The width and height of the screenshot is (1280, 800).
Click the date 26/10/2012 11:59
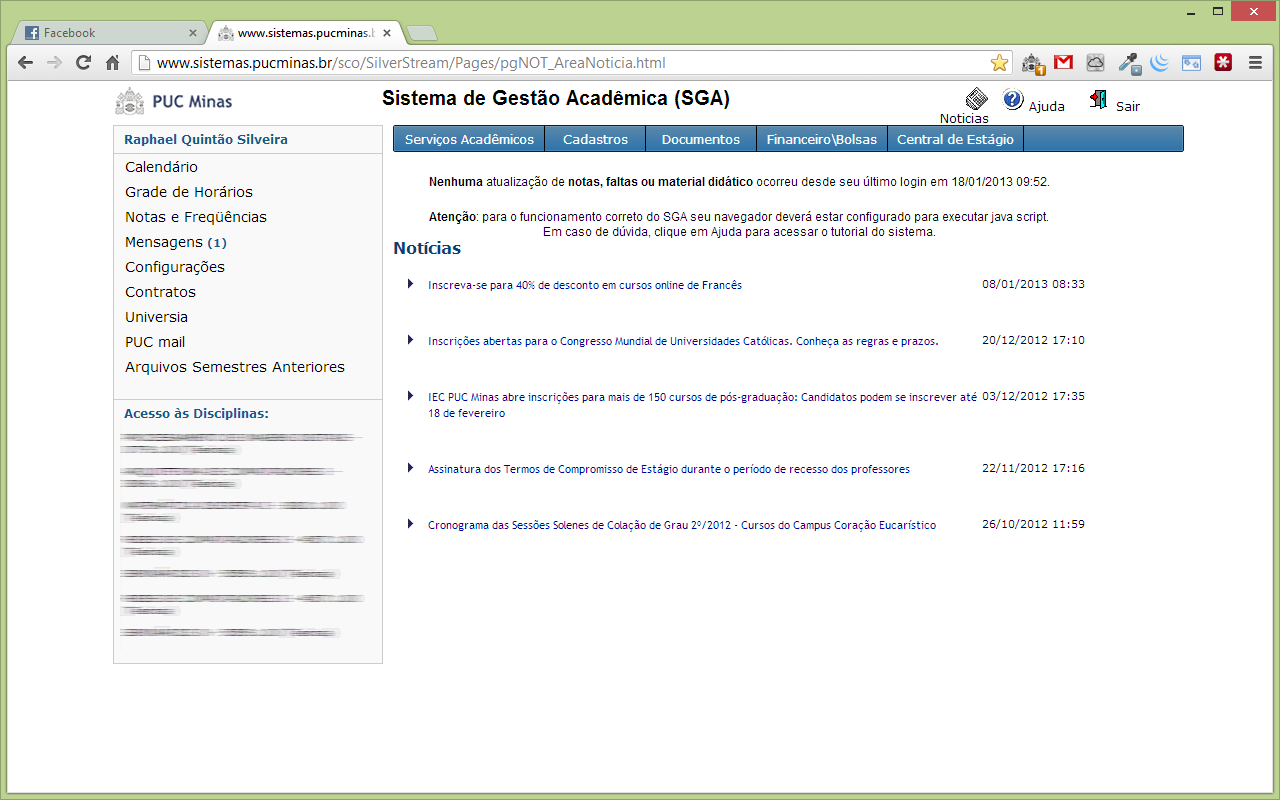point(1033,524)
